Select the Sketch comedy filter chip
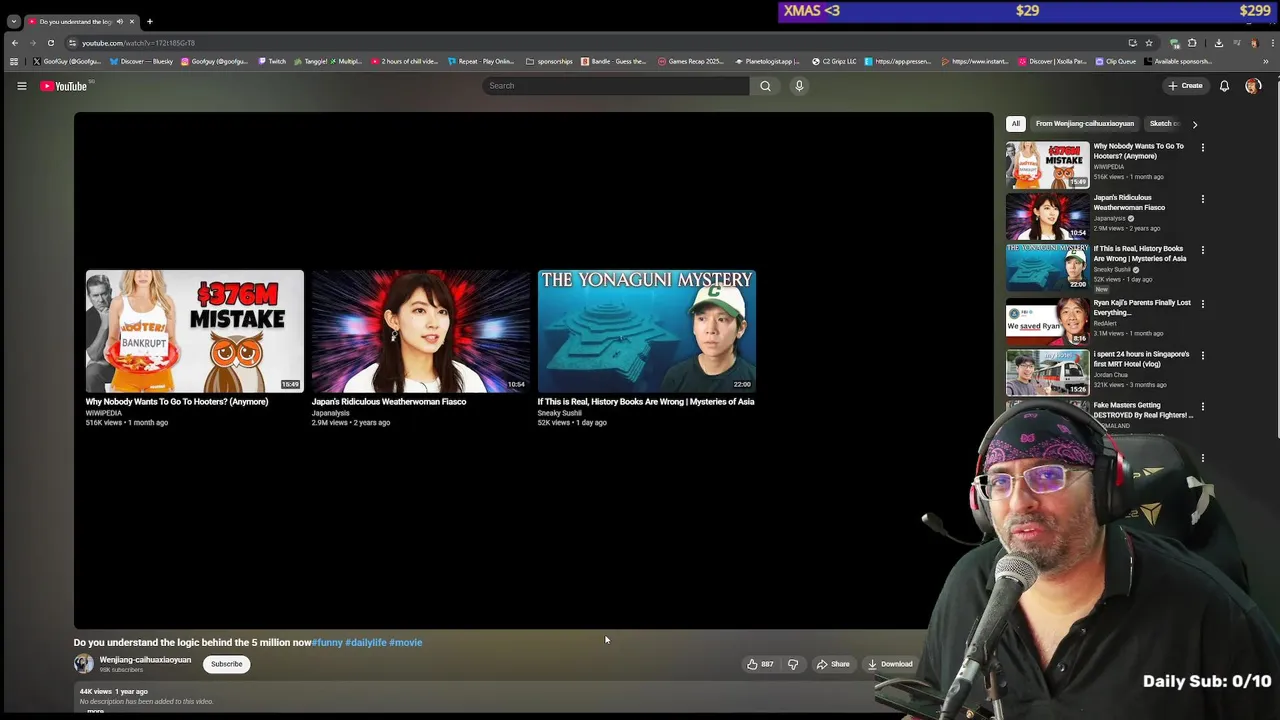This screenshot has width=1280, height=720. 1165,124
